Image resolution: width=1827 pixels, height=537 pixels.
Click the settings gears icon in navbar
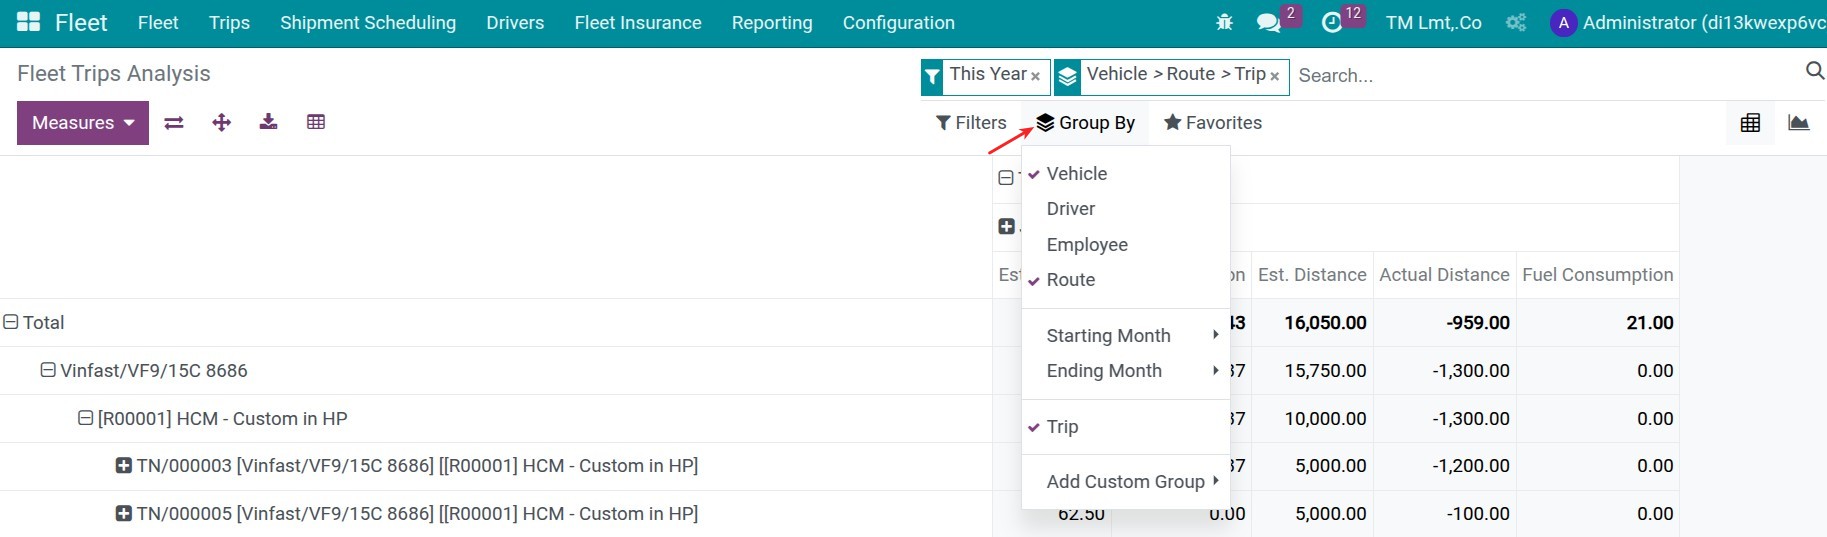tap(1516, 22)
